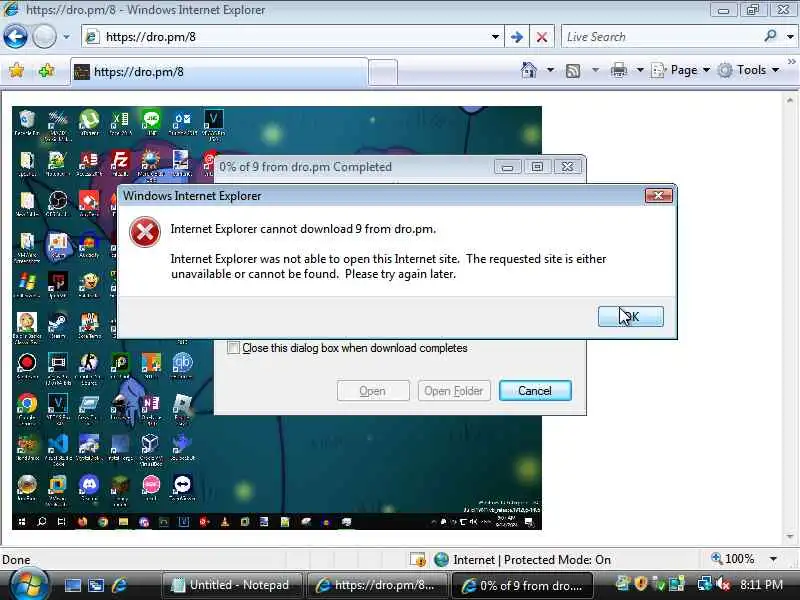
Task: Switch to '0% of 9 from dro...' taskbar button
Action: coord(522,585)
